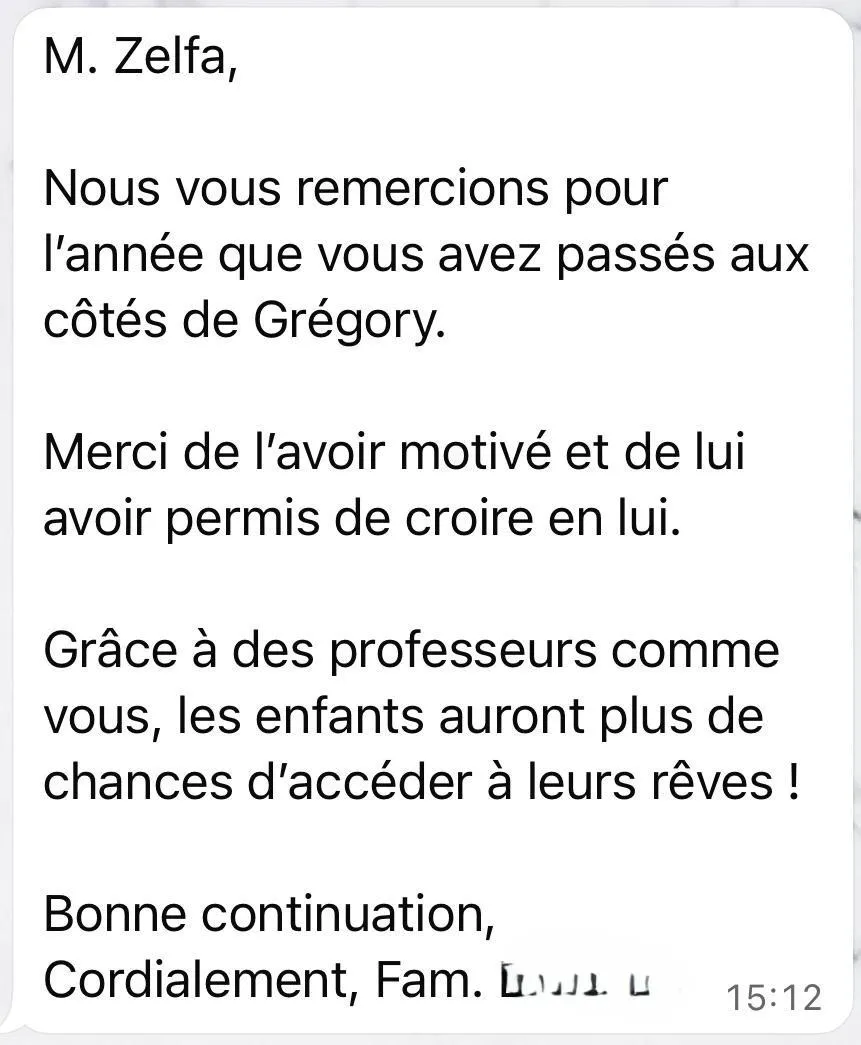The width and height of the screenshot is (861, 1045).
Task: Click the word 'Grâce' starting the third paragraph
Action: 111,650
